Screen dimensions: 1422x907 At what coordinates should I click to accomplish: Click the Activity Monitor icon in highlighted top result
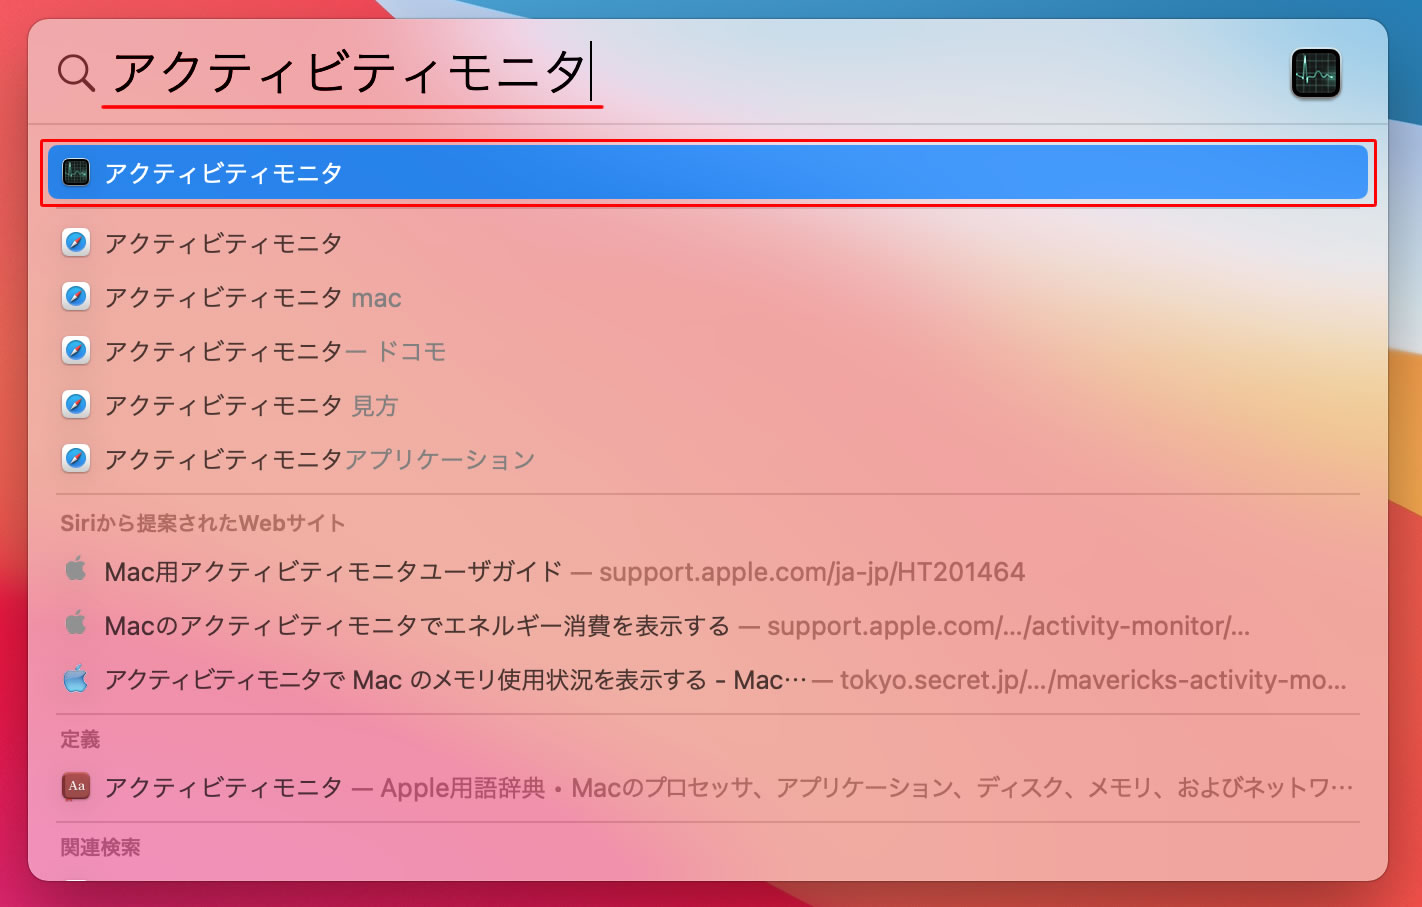(76, 172)
